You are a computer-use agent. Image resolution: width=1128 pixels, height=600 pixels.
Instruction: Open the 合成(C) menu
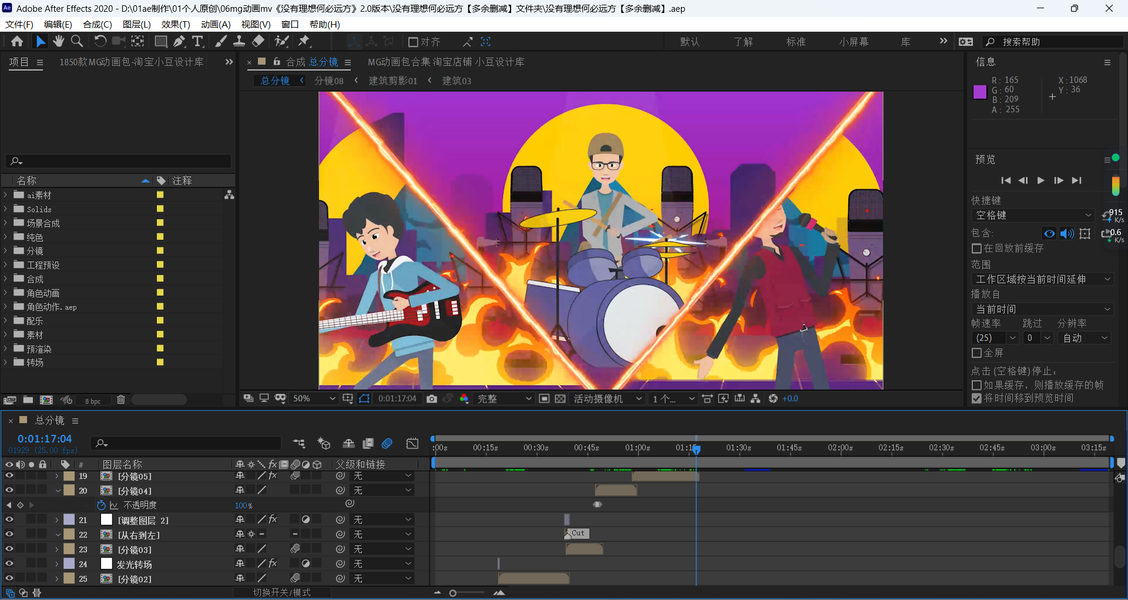(x=97, y=24)
